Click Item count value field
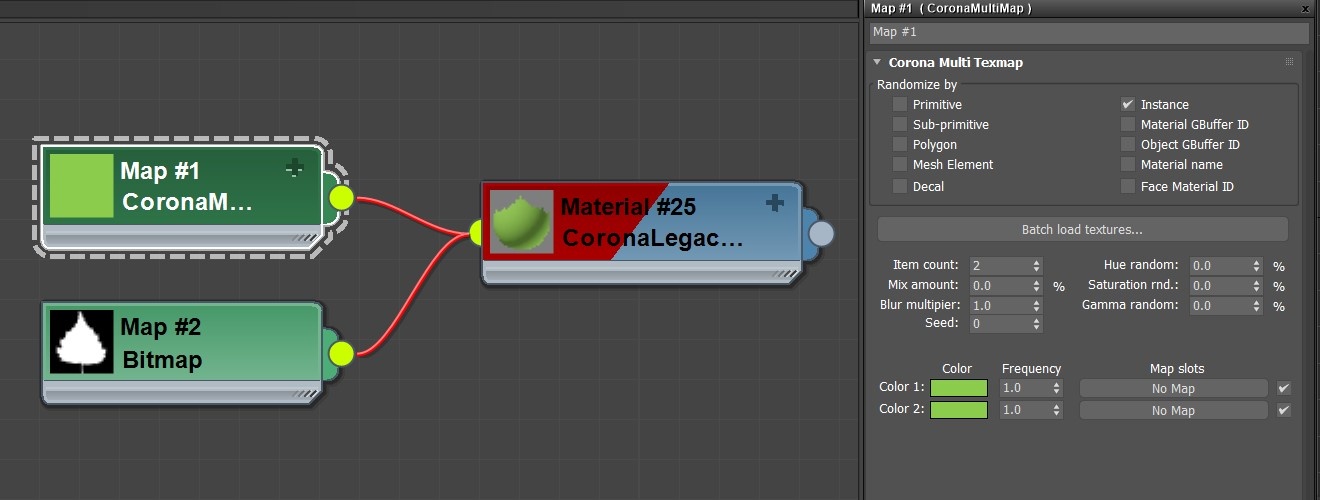Viewport: 1320px width, 500px height. click(x=998, y=266)
